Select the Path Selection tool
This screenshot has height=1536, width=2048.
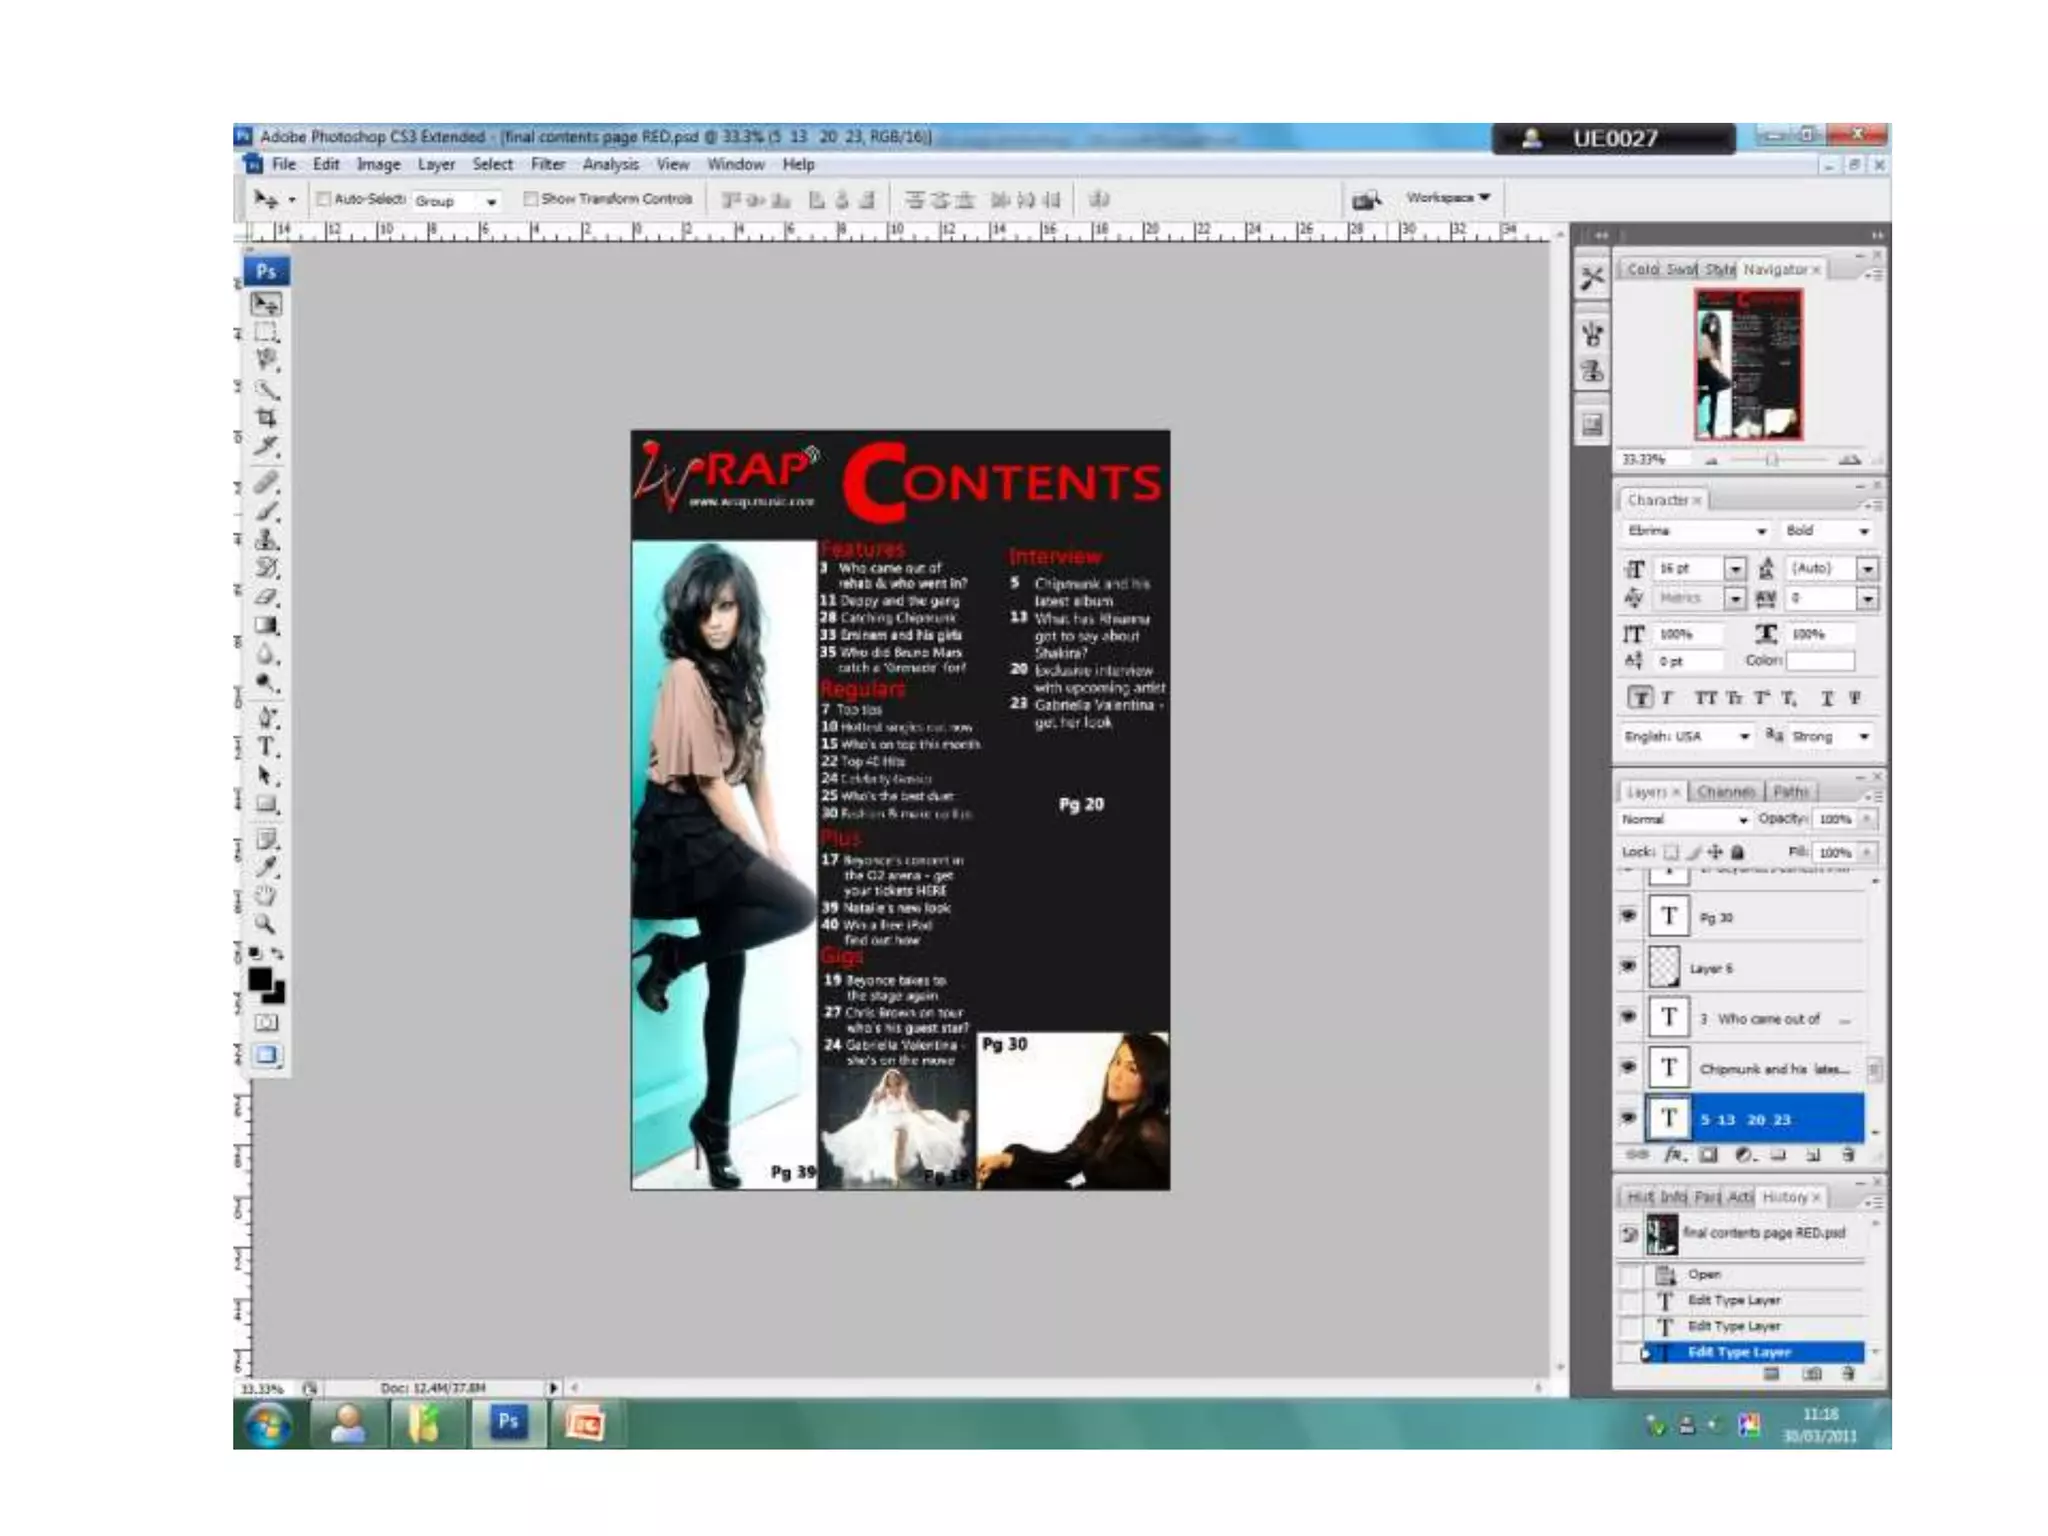click(x=266, y=775)
